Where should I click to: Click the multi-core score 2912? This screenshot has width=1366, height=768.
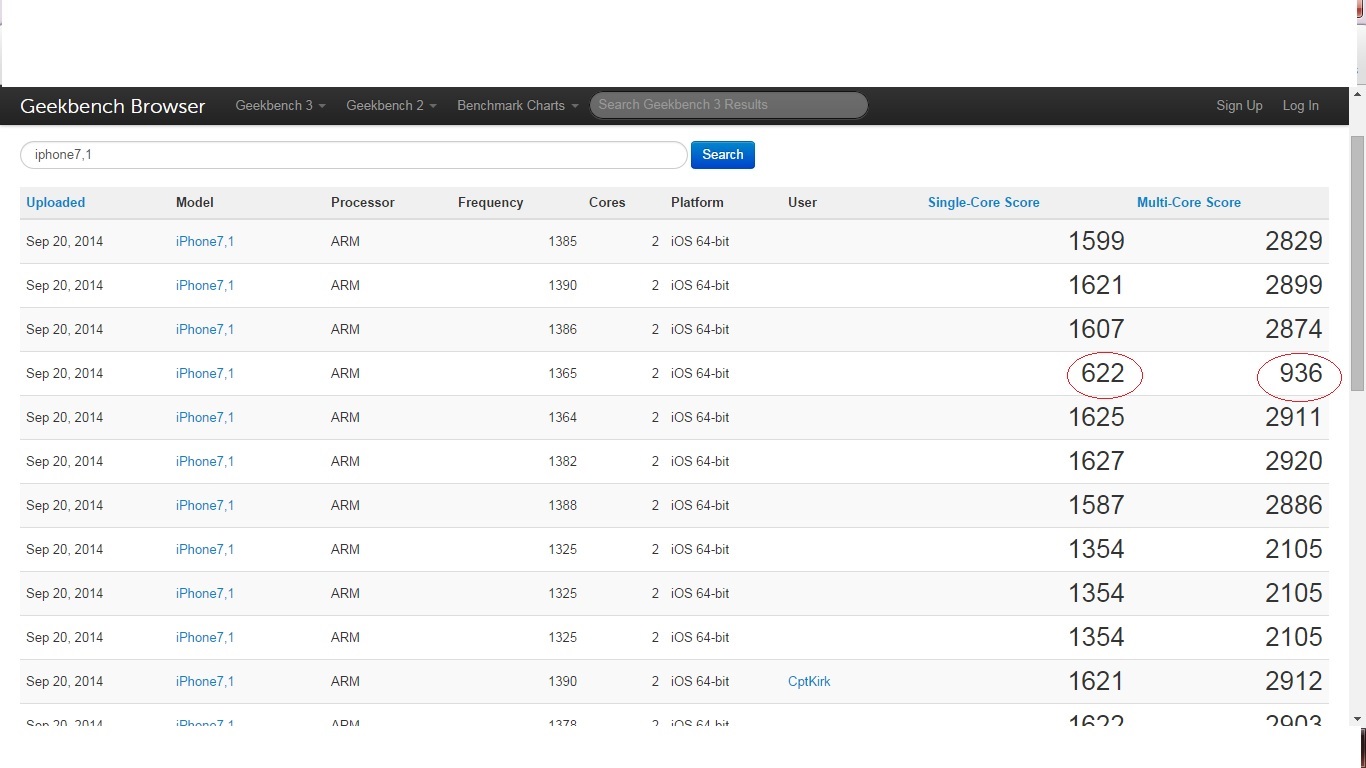[1294, 681]
